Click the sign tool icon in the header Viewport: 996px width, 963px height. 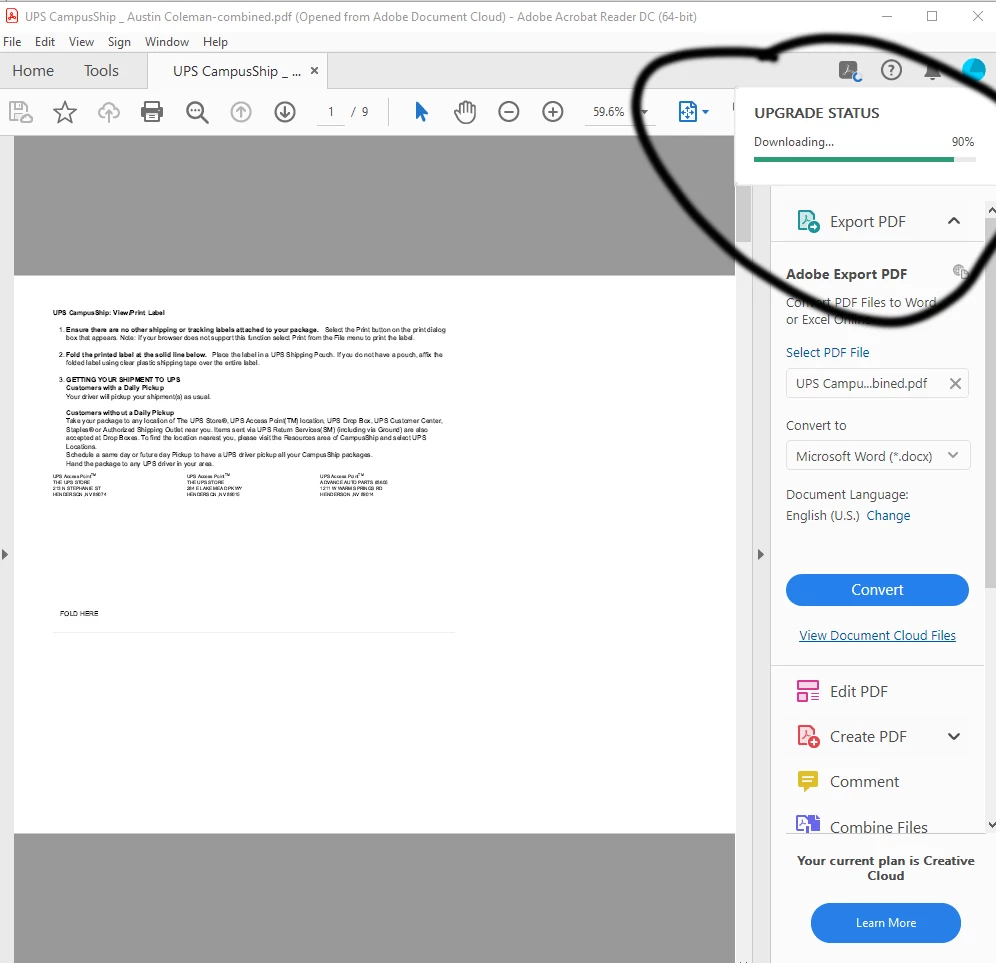click(849, 71)
